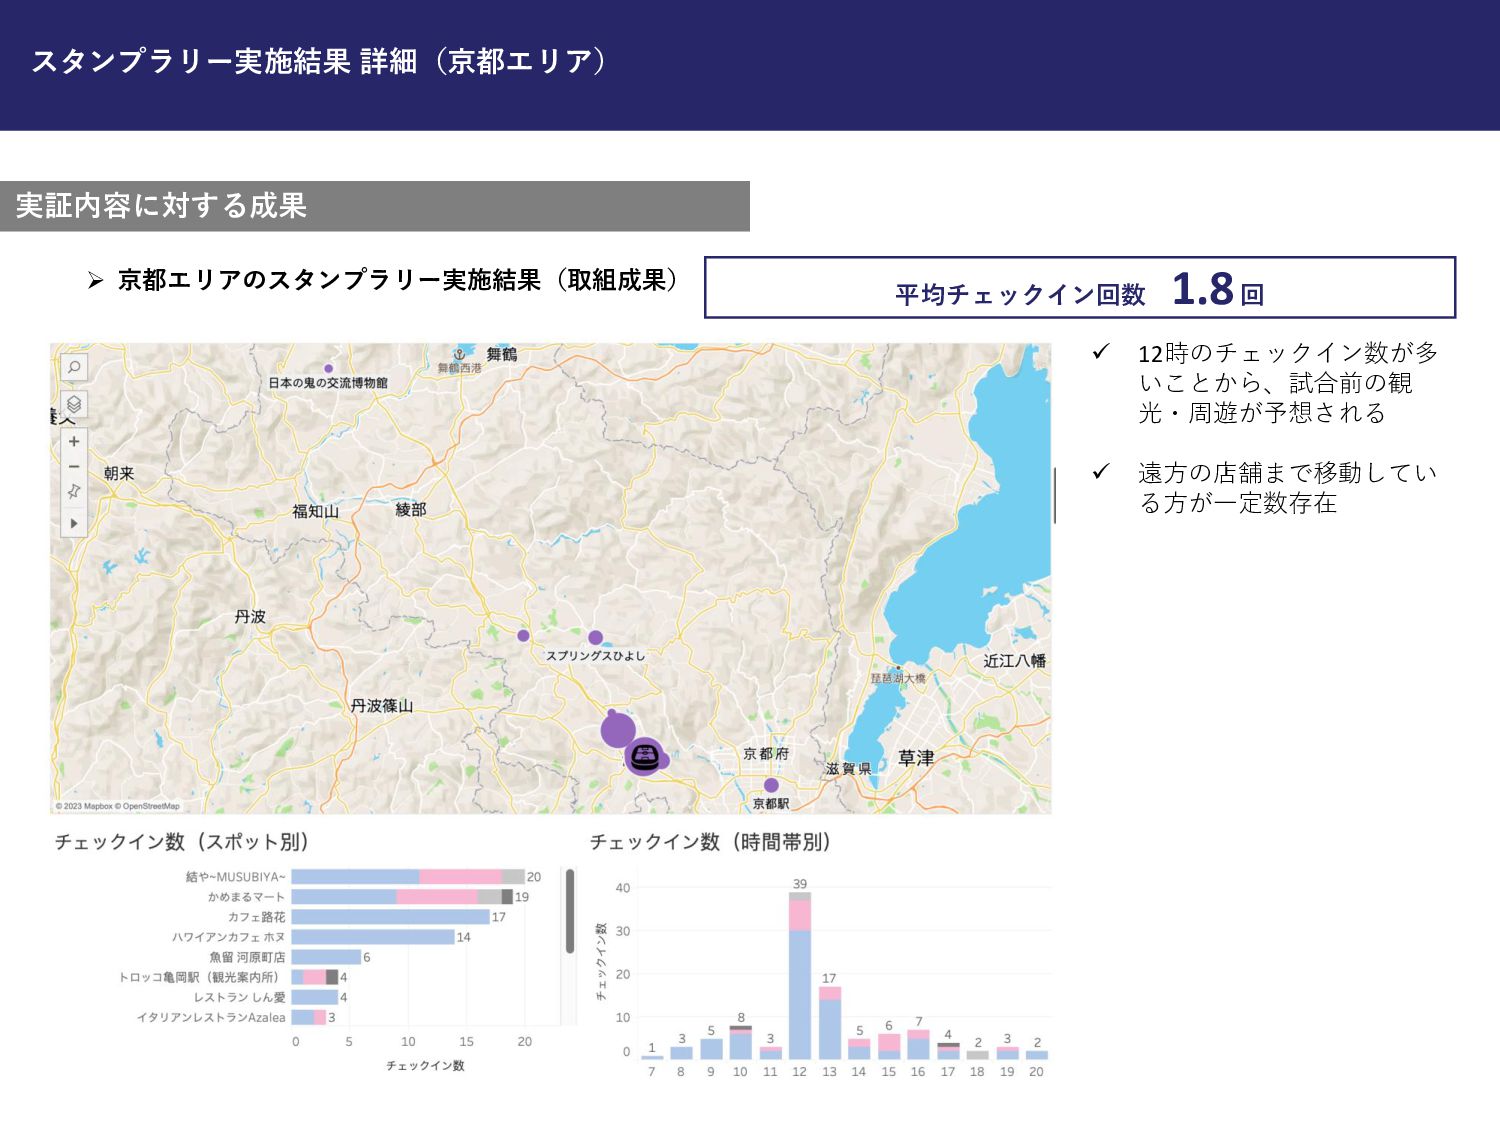
Task: Click the '実証内容に対する成果' gray header
Action: click(x=375, y=206)
